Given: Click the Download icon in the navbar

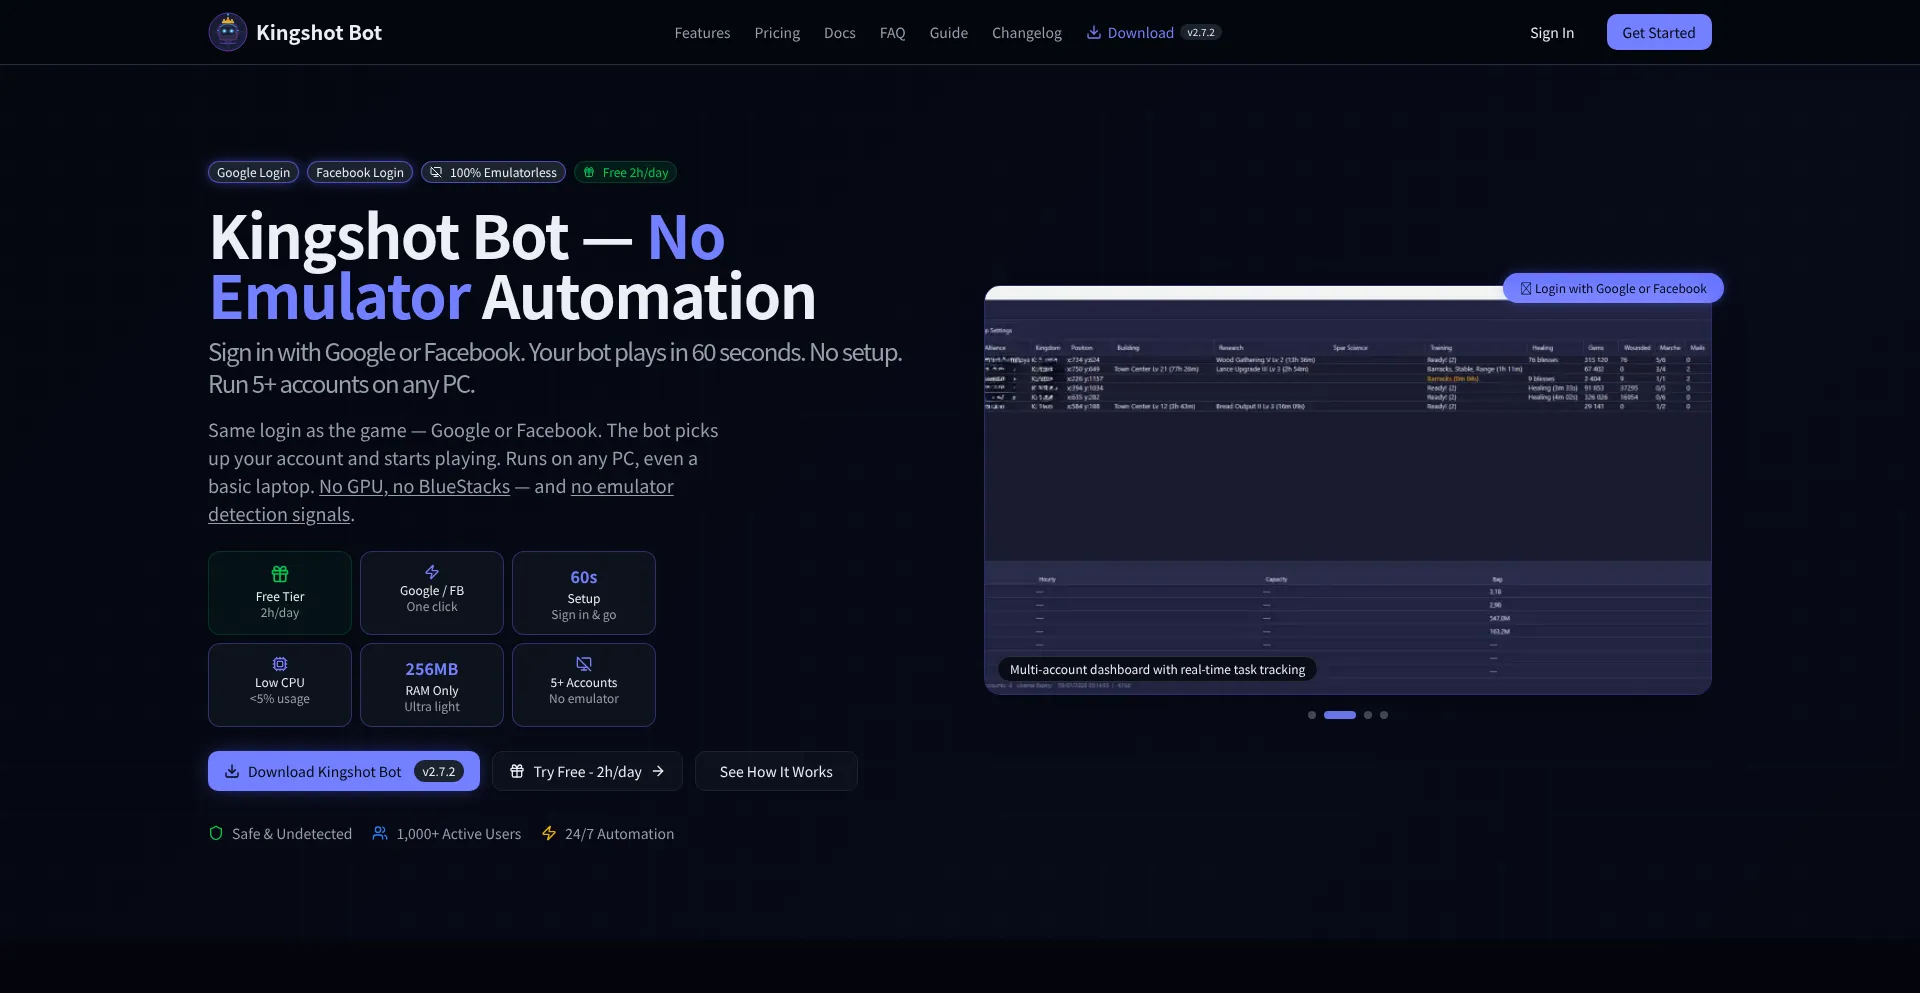Looking at the screenshot, I should [x=1094, y=32].
